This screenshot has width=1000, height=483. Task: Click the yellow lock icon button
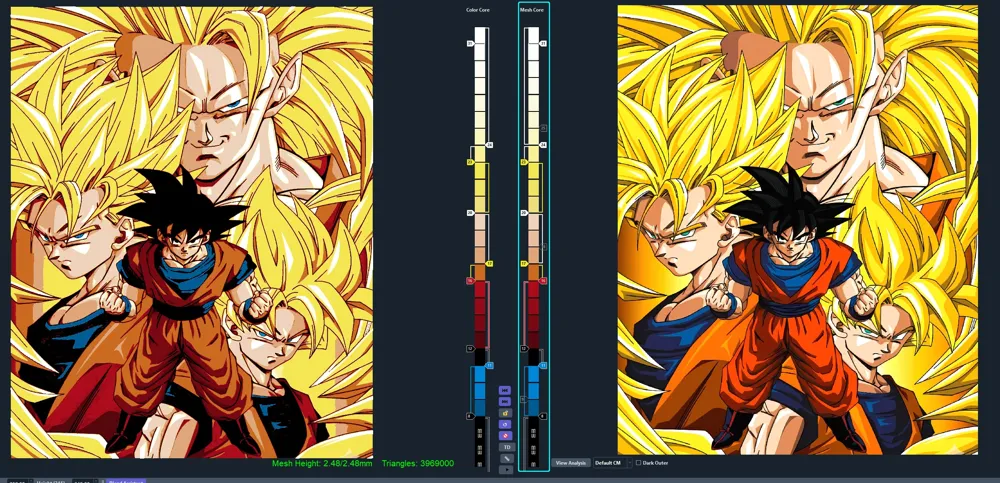[504, 413]
